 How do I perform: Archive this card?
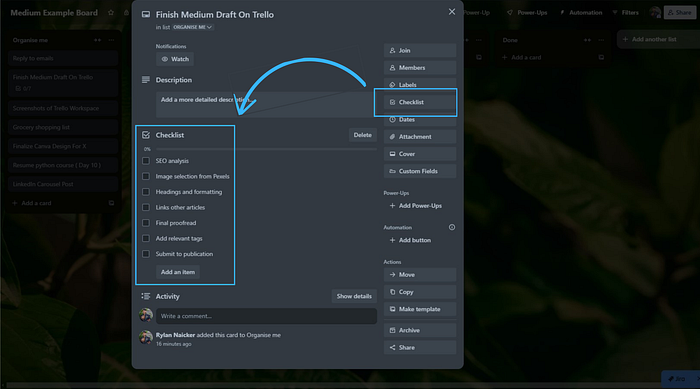420,330
